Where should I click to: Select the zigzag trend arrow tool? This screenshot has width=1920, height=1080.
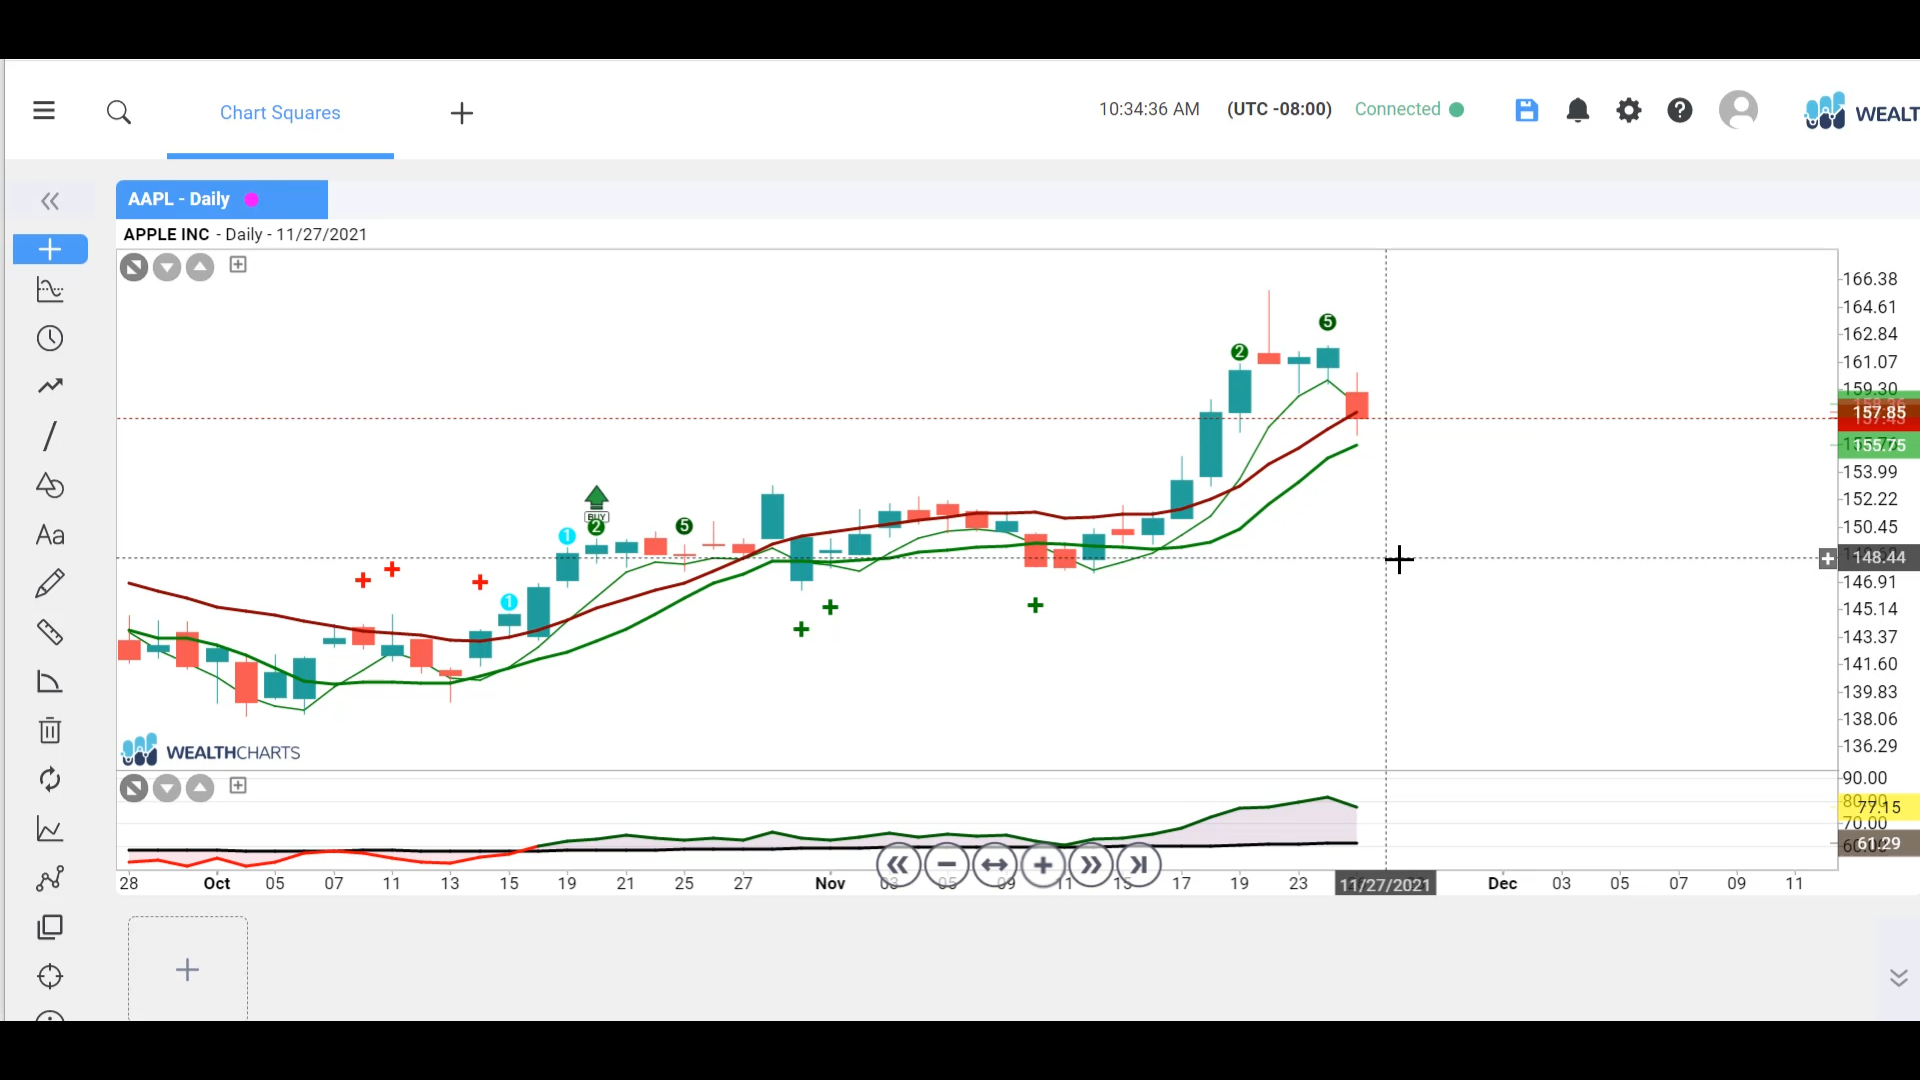[x=50, y=386]
